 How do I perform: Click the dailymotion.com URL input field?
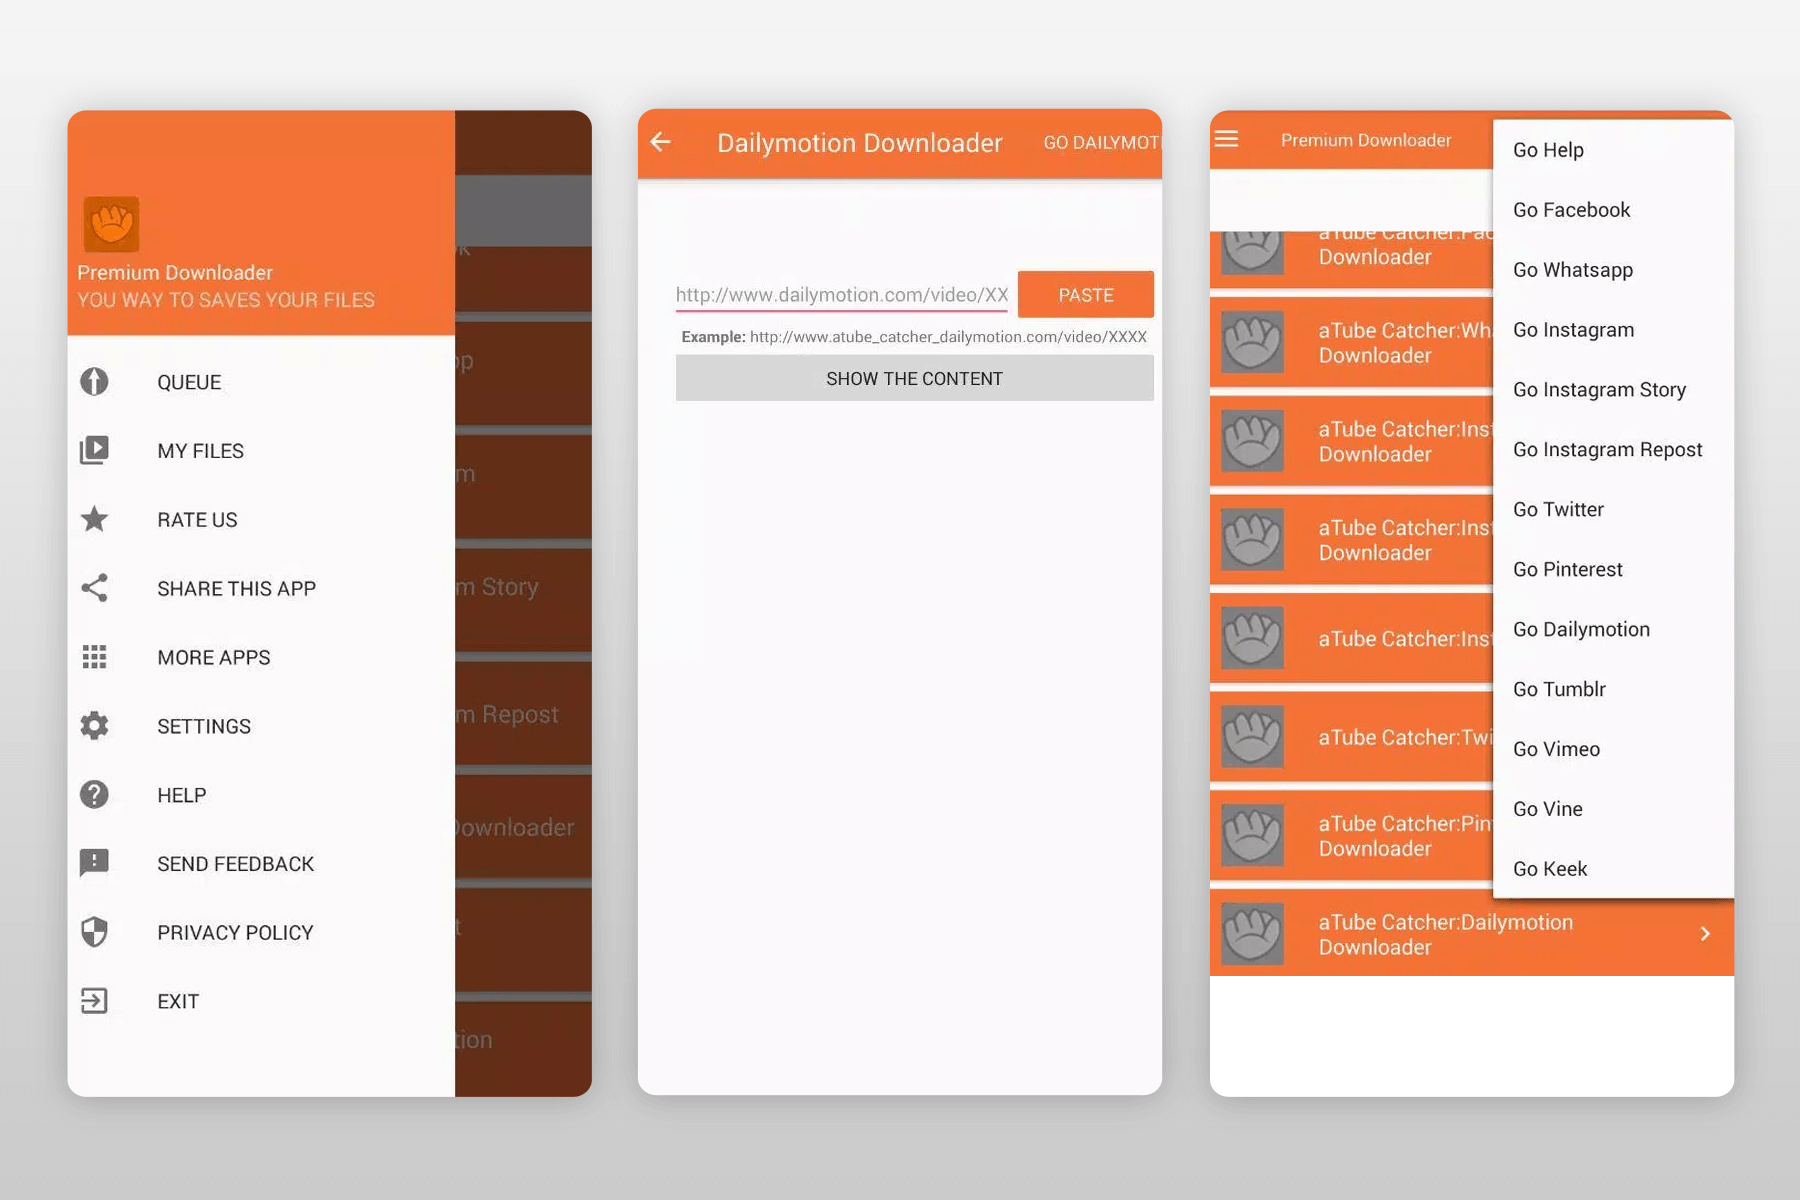[x=840, y=294]
